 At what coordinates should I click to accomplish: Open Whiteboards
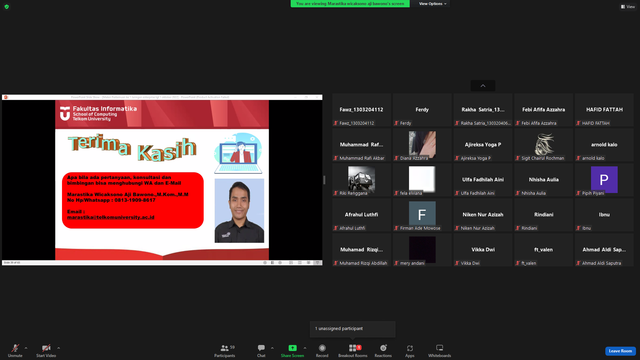440,350
